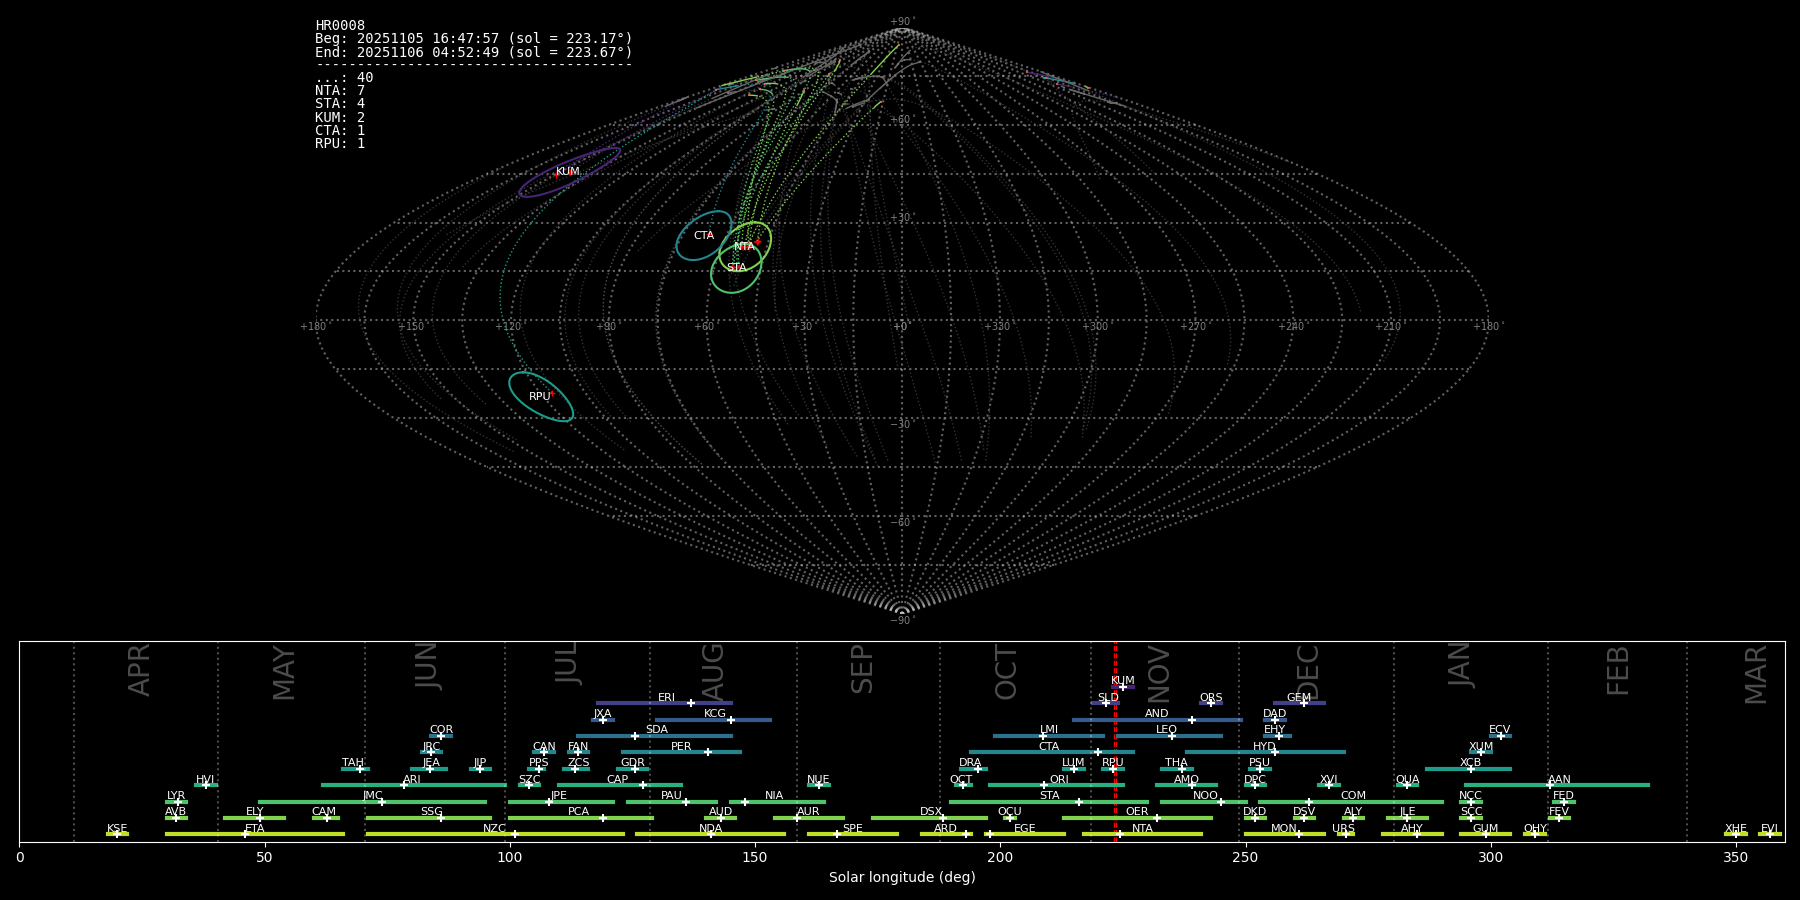1800x900 pixels.
Task: Select the GEM shower bar in timeline
Action: 1299,703
